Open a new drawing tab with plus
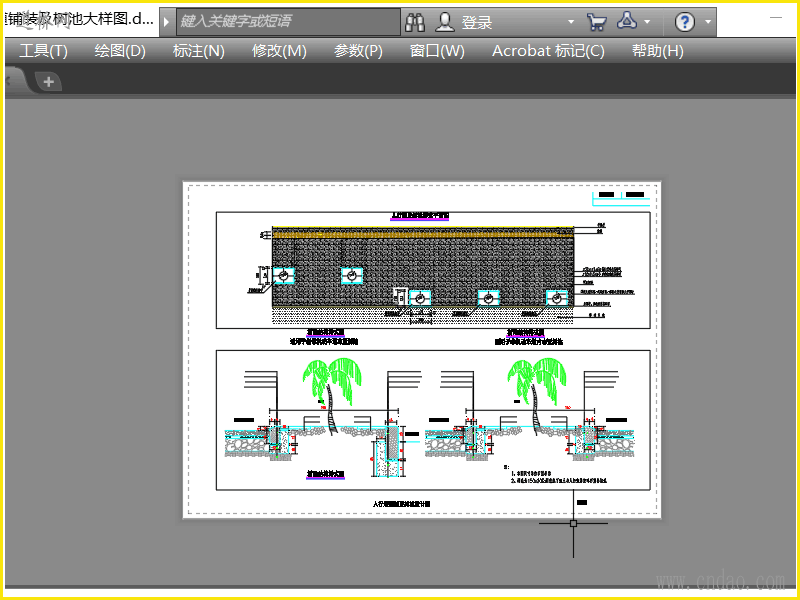 [x=47, y=81]
